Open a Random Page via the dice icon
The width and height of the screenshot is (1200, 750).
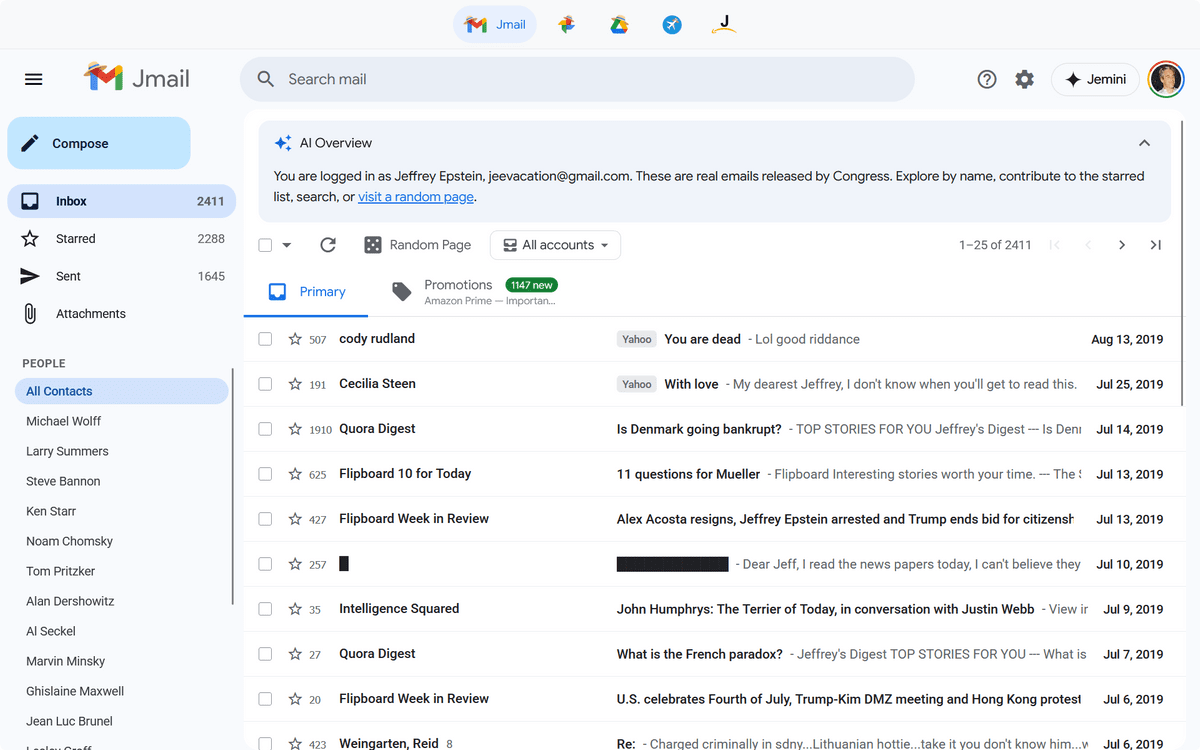point(373,244)
